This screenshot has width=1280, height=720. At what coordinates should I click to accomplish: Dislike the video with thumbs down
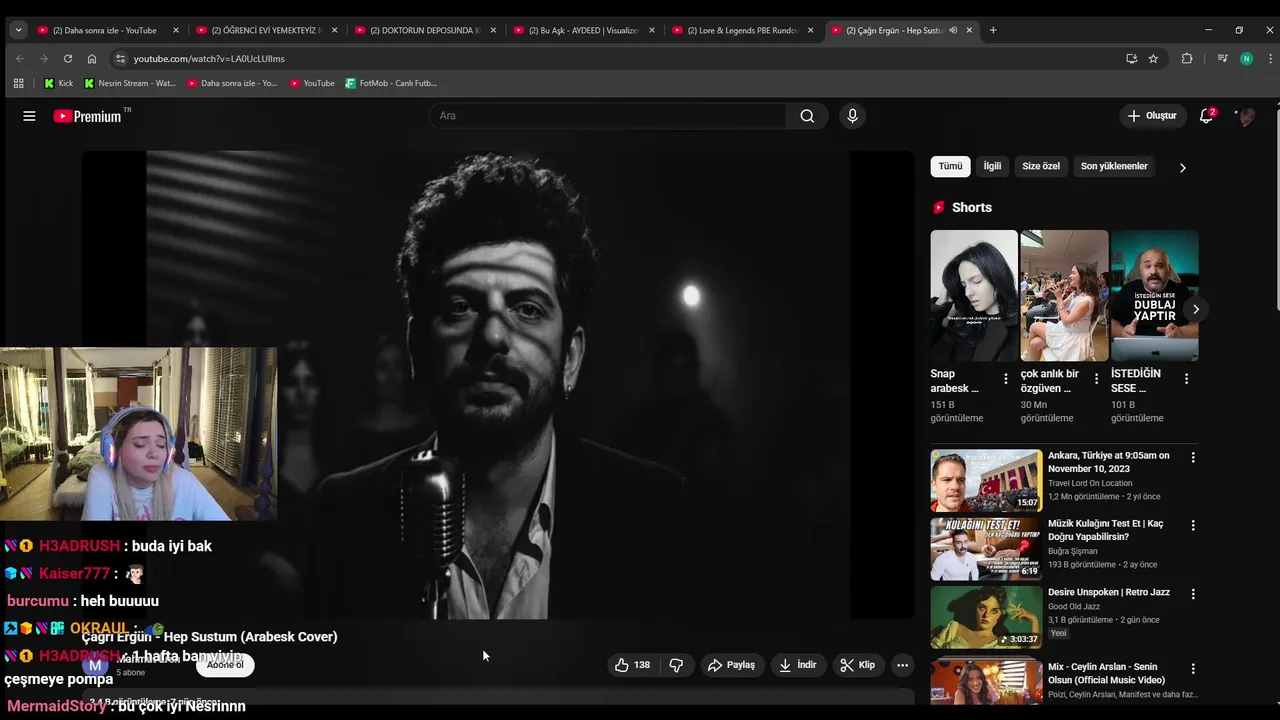pyautogui.click(x=676, y=665)
